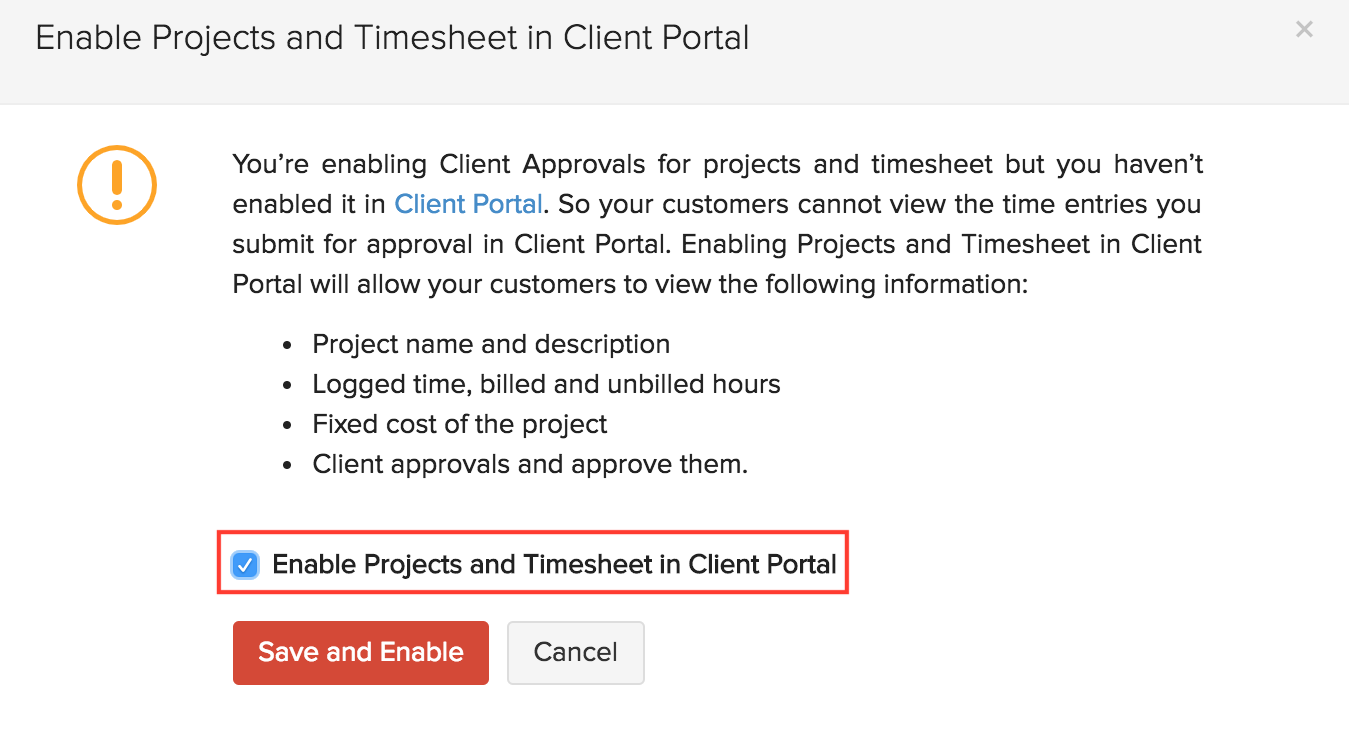Click the bullet Project name and description

[x=490, y=344]
